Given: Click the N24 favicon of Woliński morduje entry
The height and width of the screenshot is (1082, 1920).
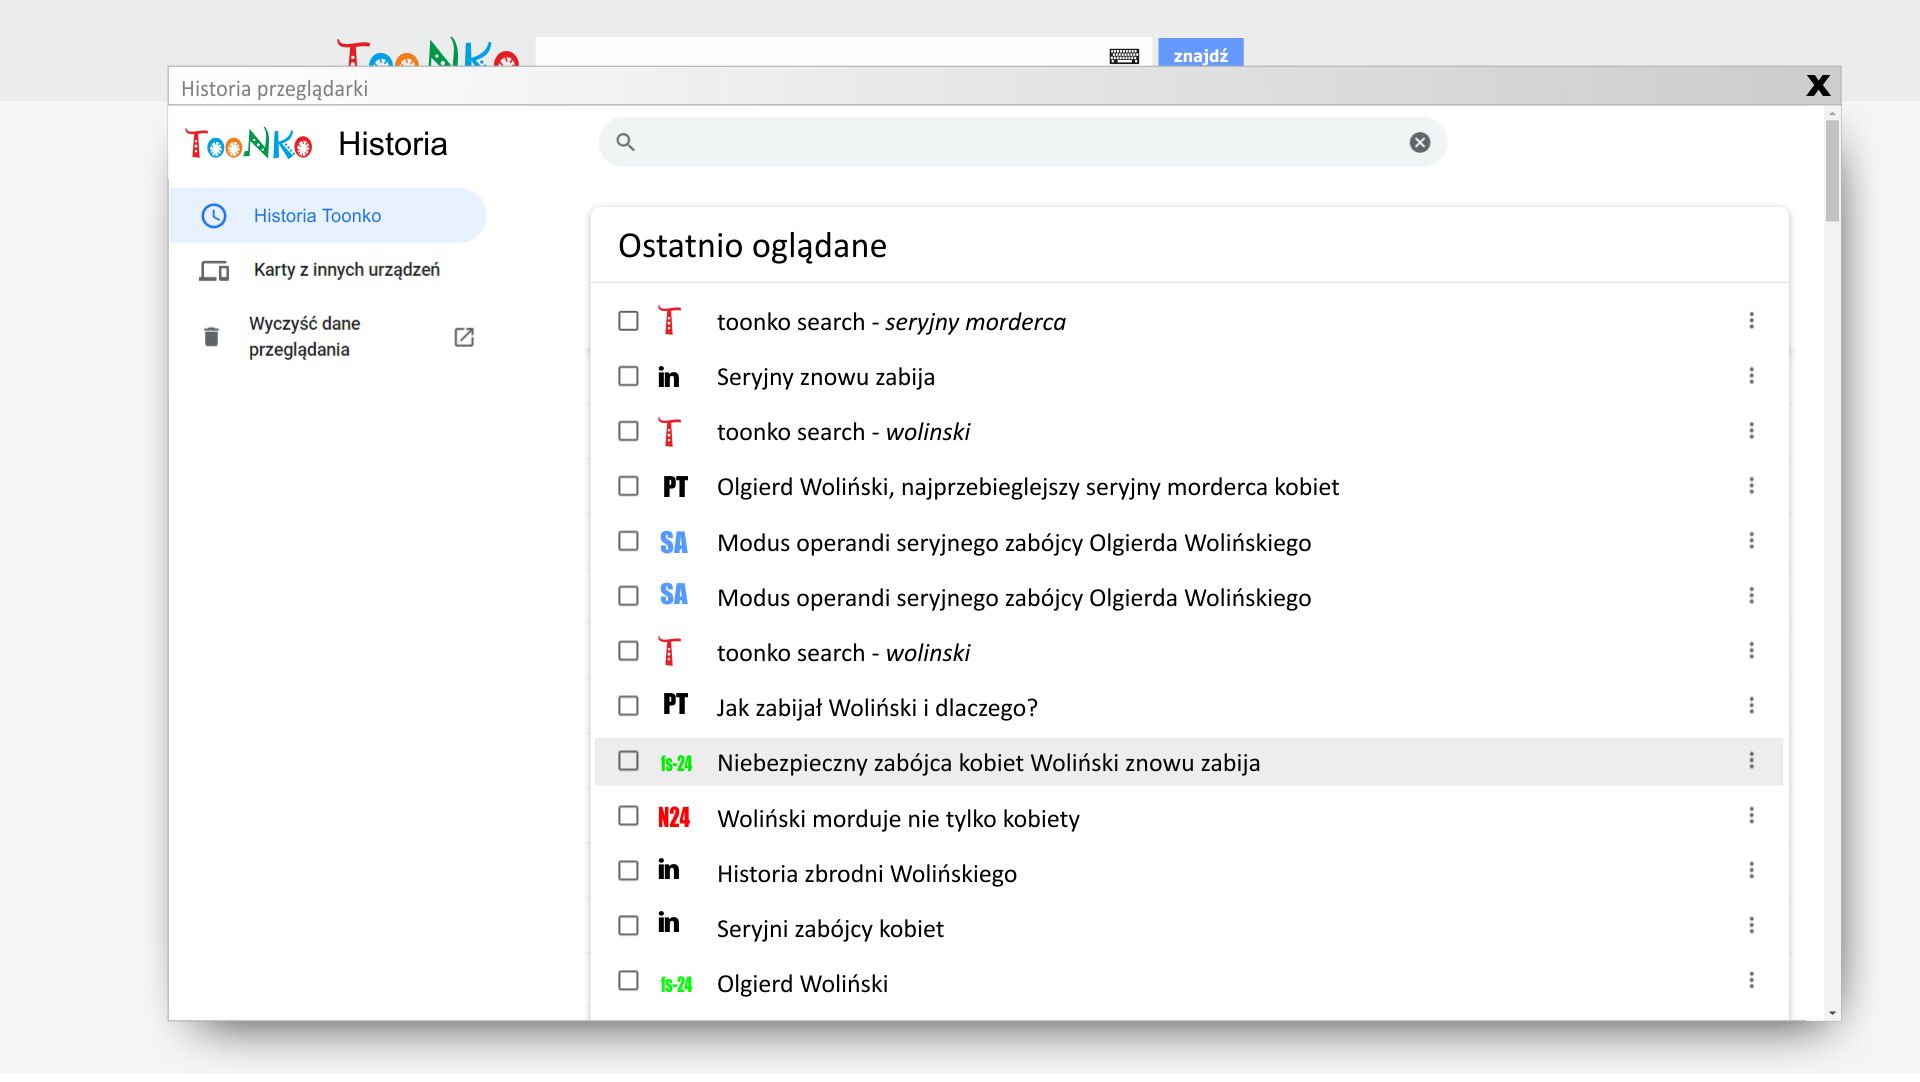Looking at the screenshot, I should click(x=673, y=818).
